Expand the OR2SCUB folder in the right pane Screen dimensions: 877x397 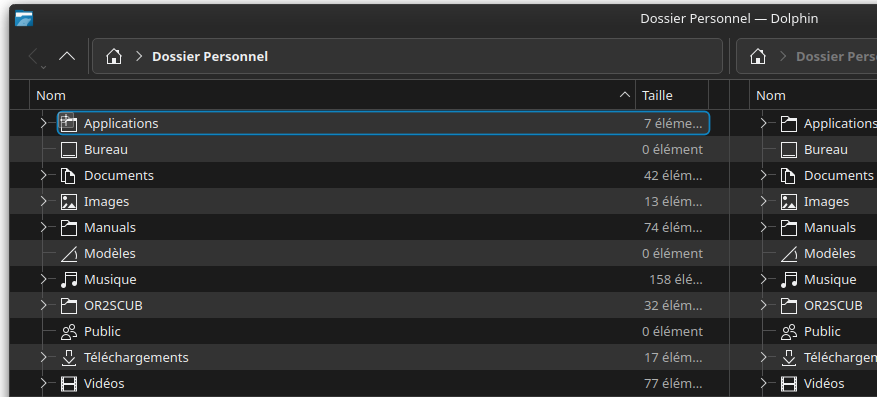coord(763,305)
